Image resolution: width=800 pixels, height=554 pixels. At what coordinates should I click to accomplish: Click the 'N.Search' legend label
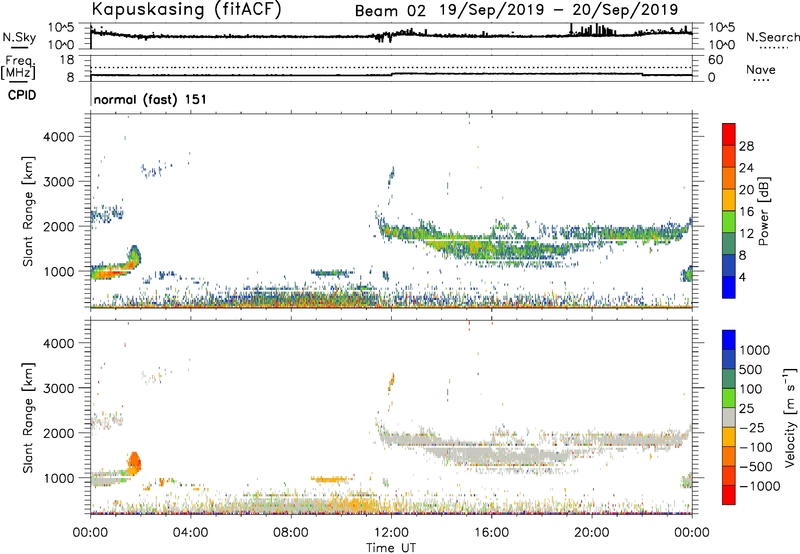coord(773,37)
